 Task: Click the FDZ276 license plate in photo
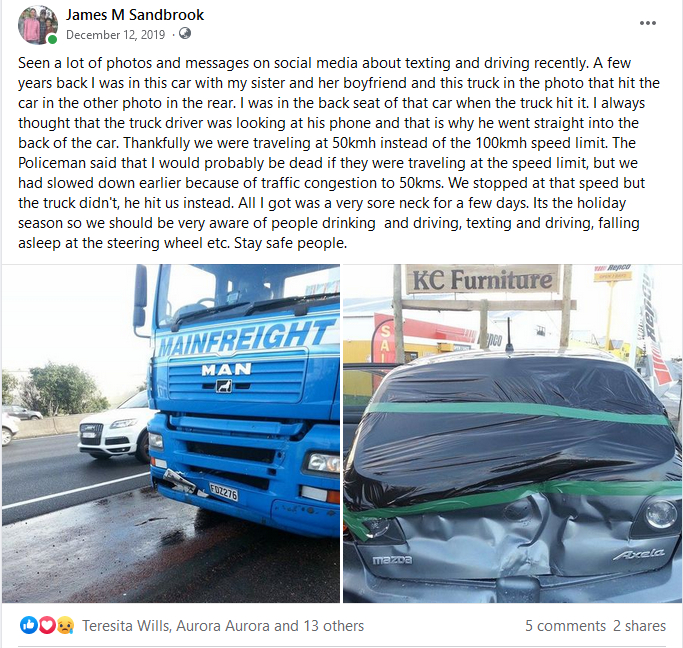(x=223, y=492)
